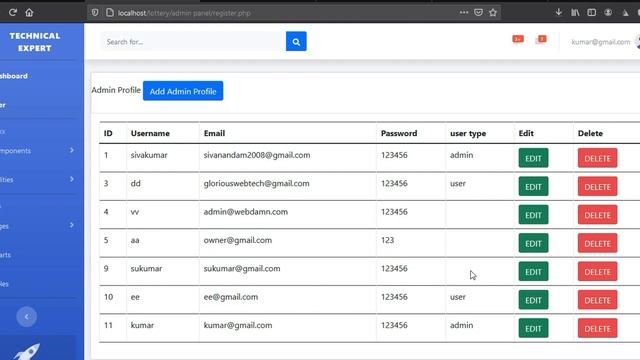
Task: Edit the sivakumar row
Action: click(x=533, y=158)
